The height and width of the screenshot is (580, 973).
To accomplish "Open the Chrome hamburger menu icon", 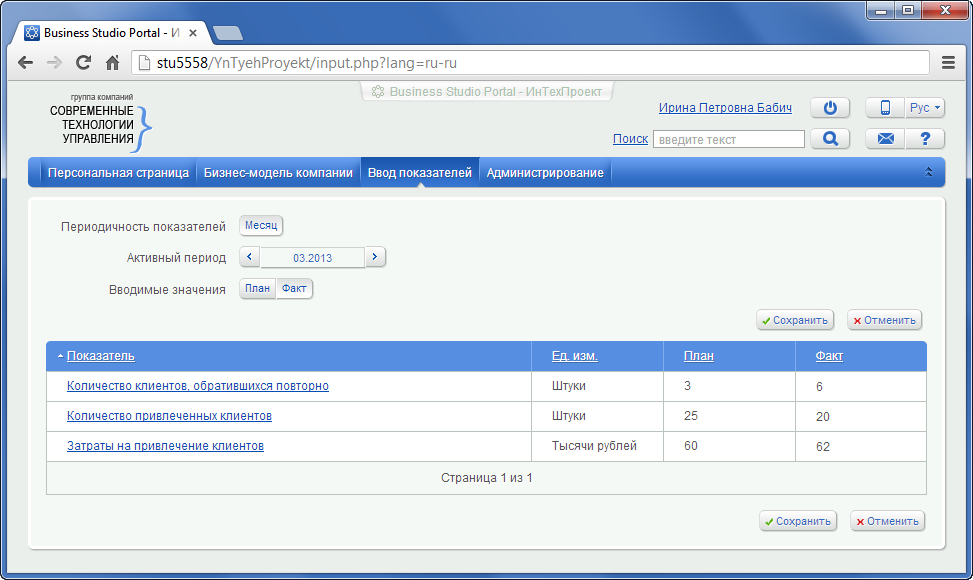I will coord(949,63).
